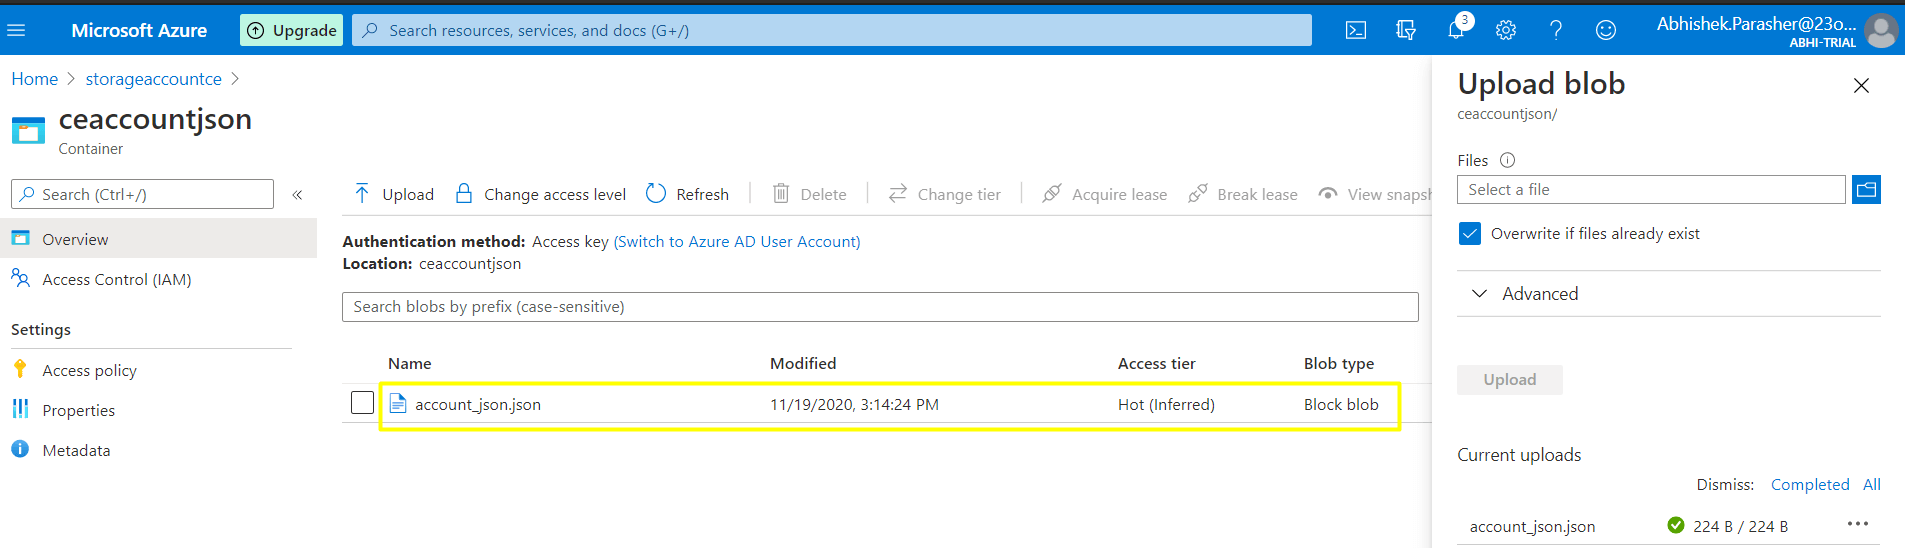Open the account_json.json upload more options
The width and height of the screenshot is (1905, 548).
point(1857,524)
